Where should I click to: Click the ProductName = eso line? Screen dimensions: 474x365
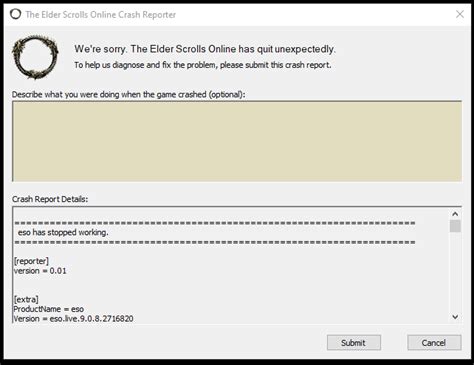point(49,309)
